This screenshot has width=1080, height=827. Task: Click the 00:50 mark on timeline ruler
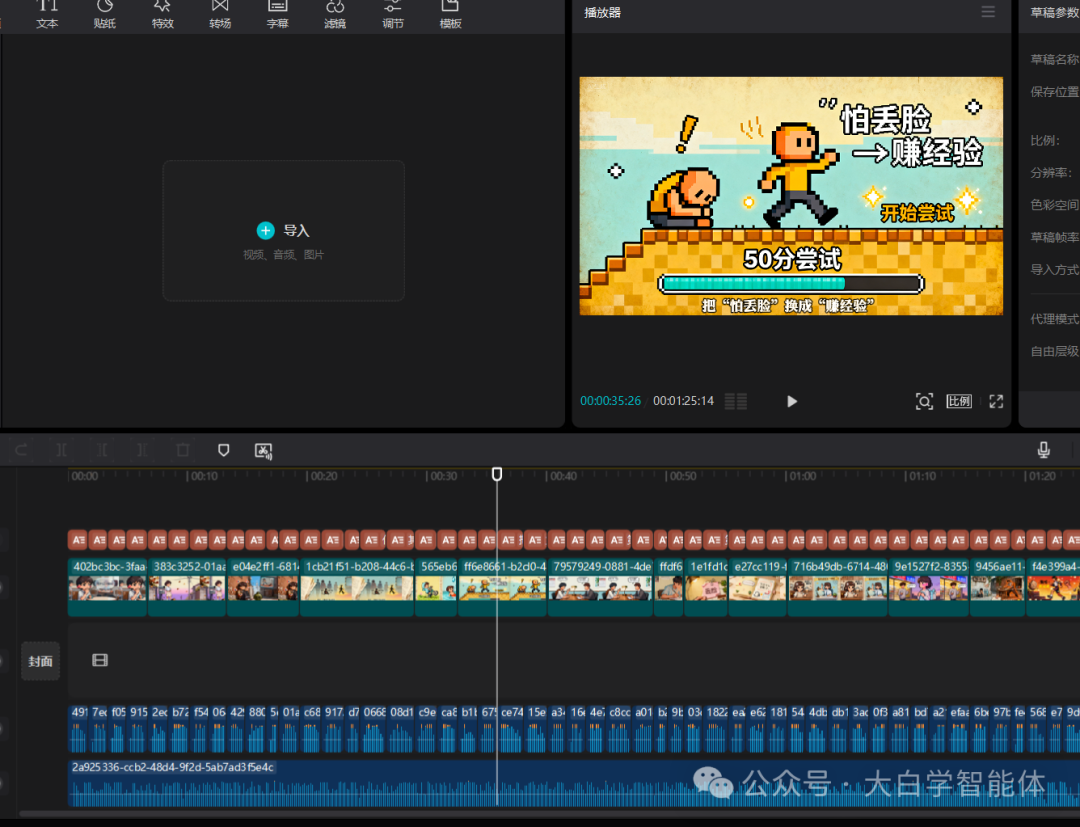(683, 476)
